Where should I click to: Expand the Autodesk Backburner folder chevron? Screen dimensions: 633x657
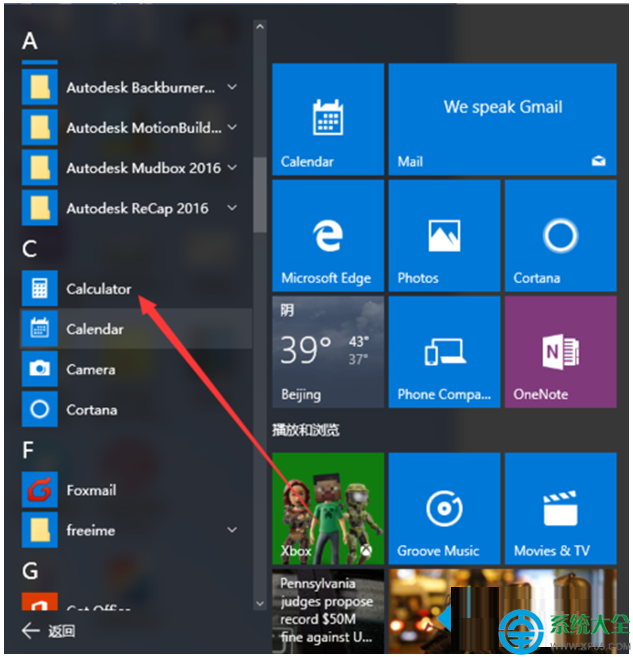pyautogui.click(x=232, y=87)
